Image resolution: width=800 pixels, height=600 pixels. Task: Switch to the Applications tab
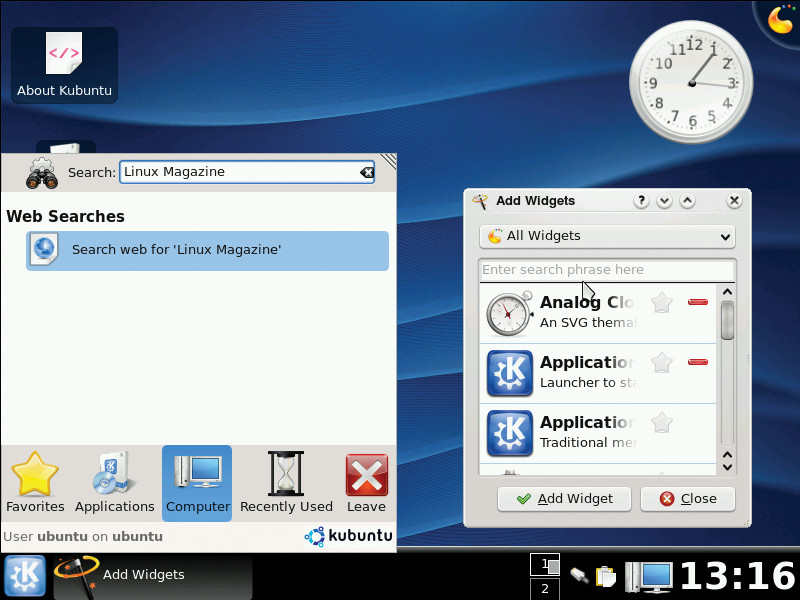(115, 483)
